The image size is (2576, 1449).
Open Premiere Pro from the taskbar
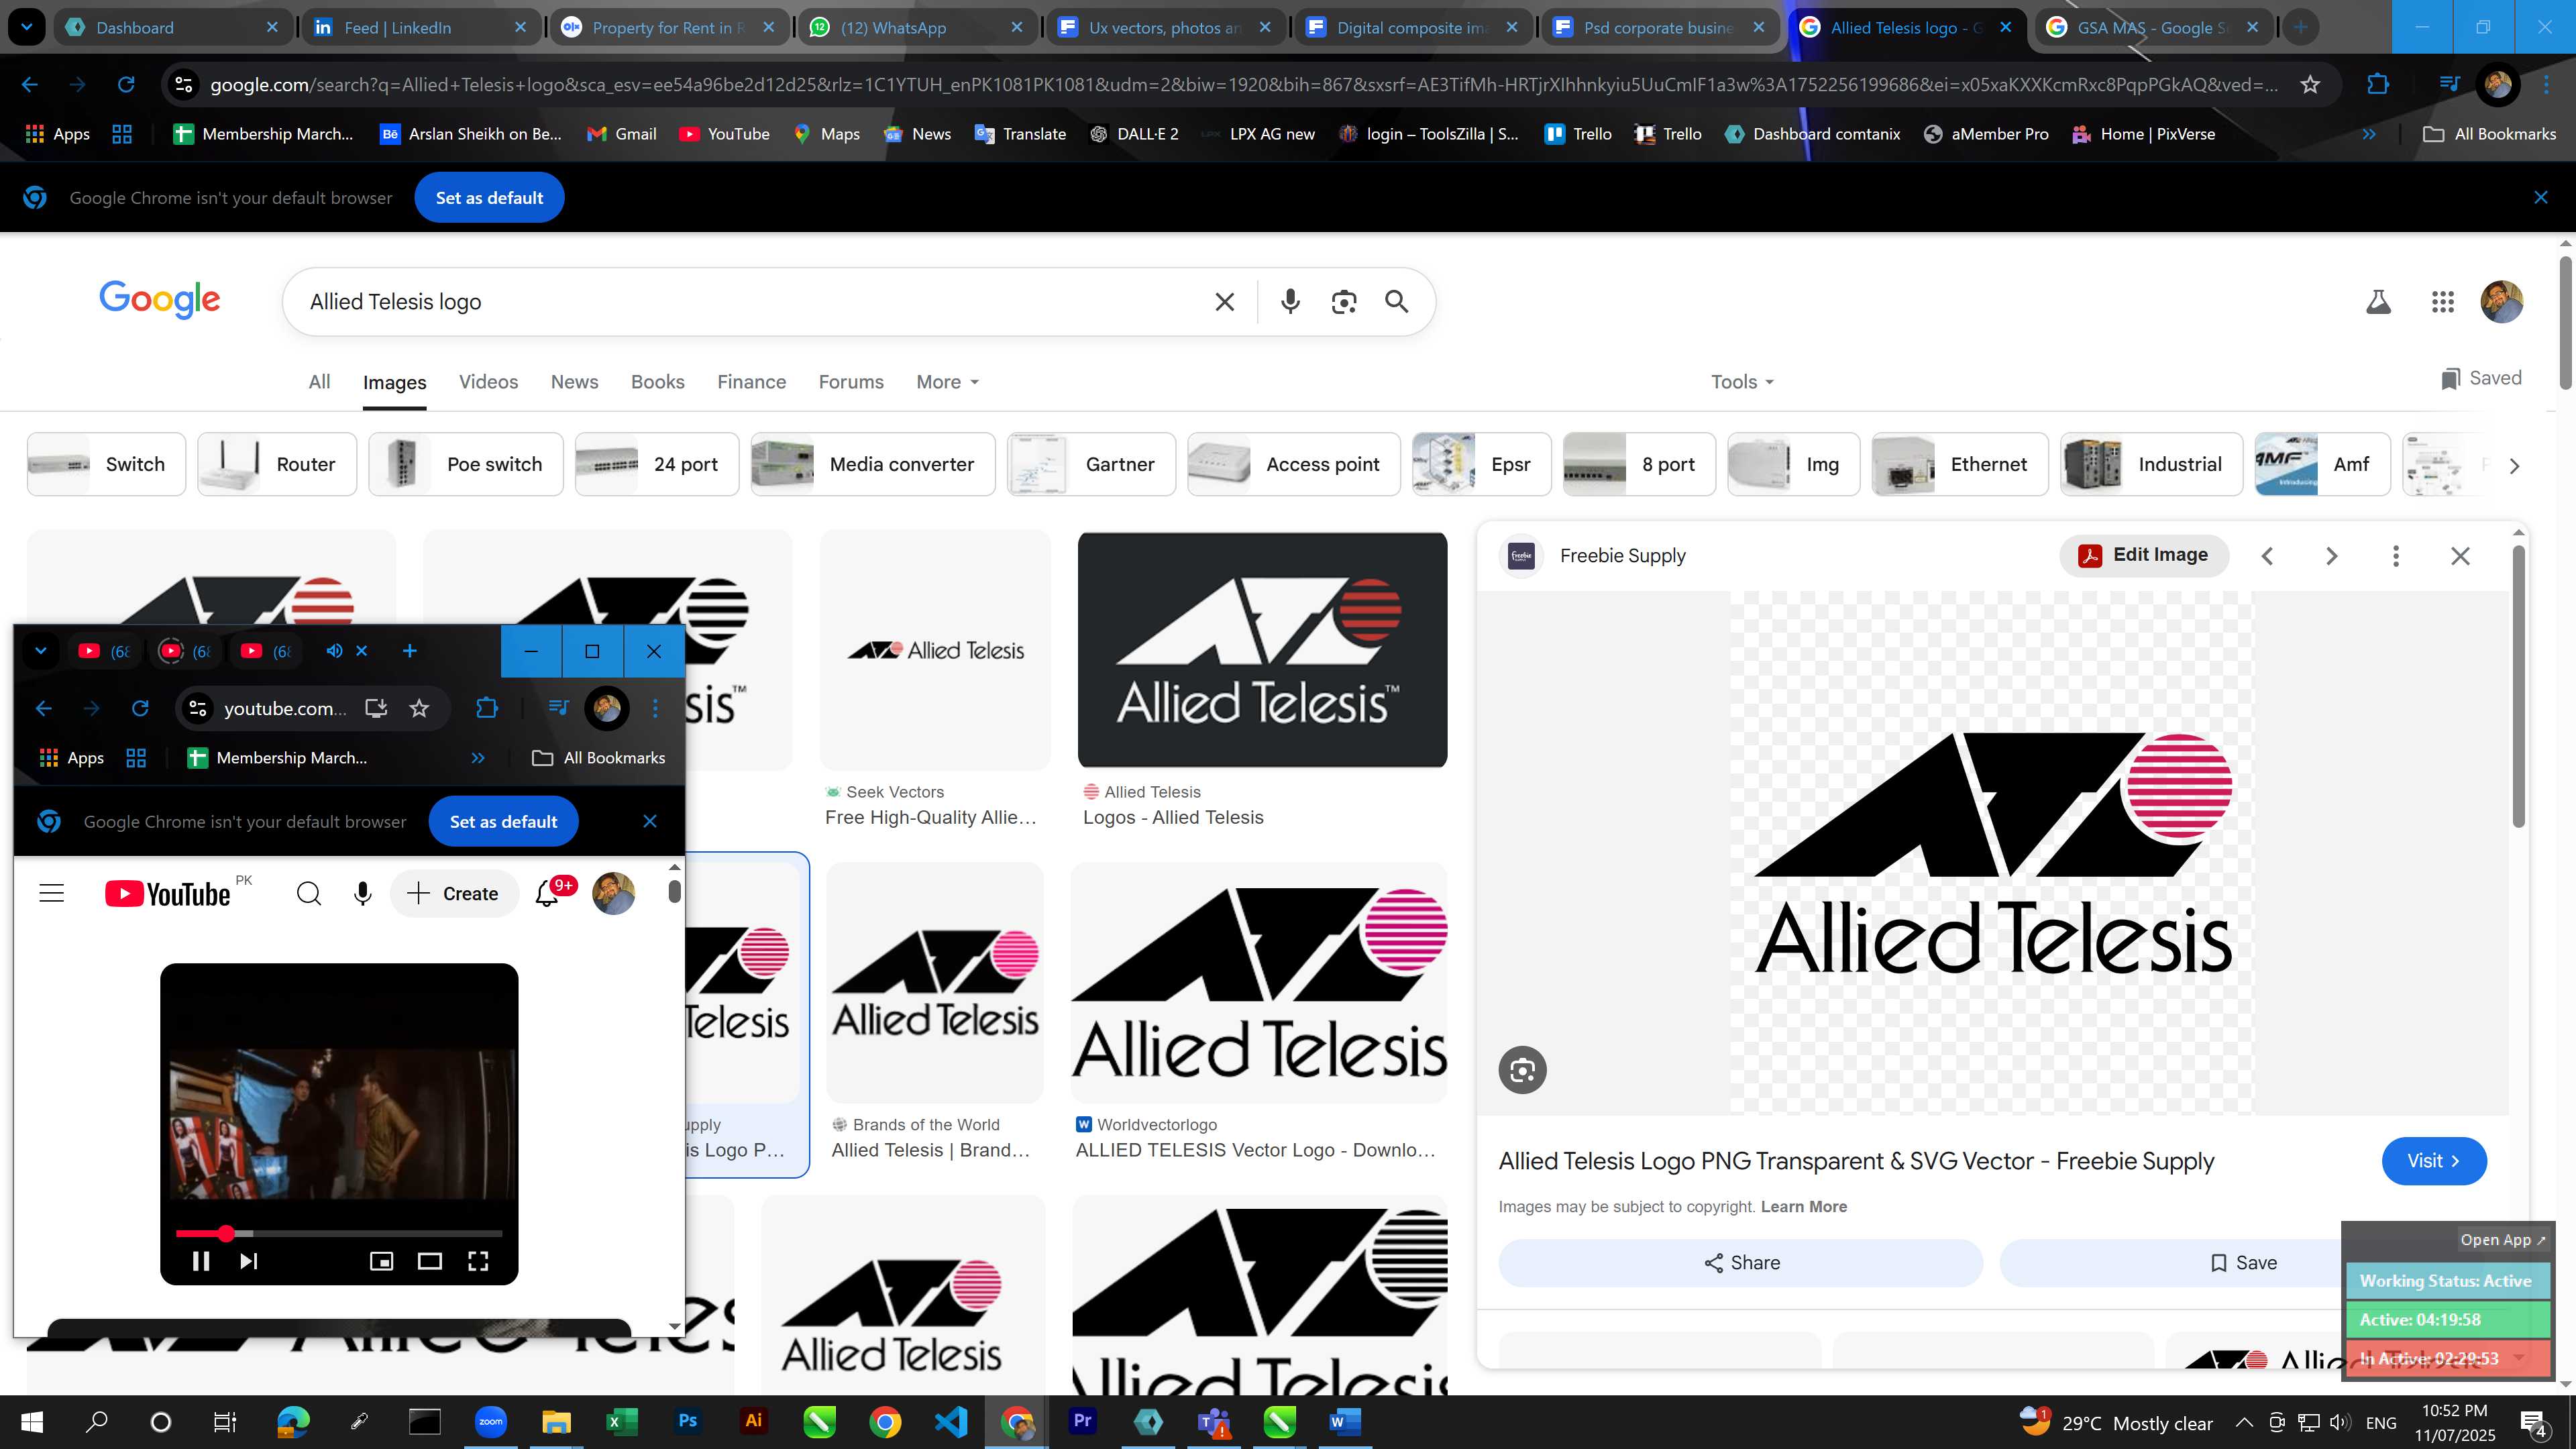point(1082,1421)
